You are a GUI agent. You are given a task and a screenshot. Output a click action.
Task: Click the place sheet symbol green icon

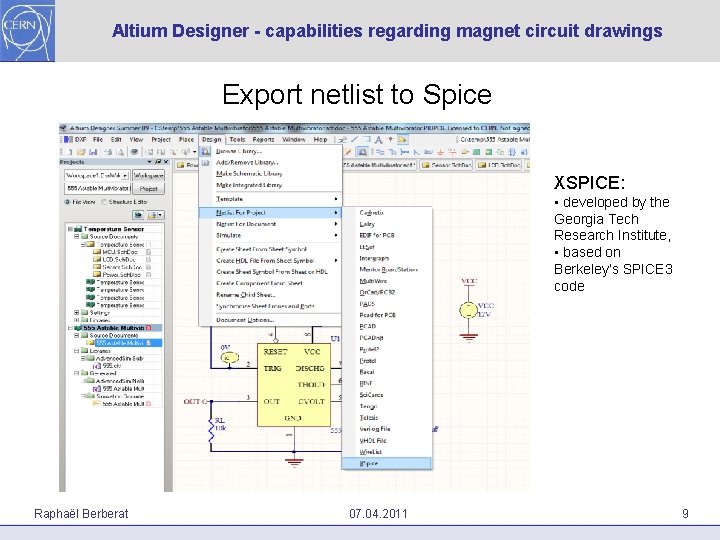tap(477, 152)
